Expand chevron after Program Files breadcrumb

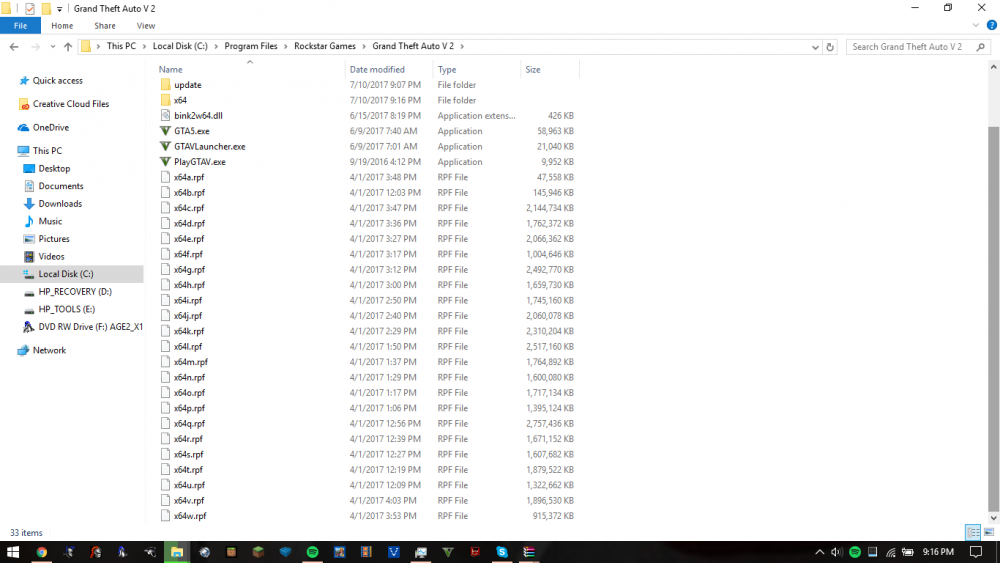coord(286,46)
